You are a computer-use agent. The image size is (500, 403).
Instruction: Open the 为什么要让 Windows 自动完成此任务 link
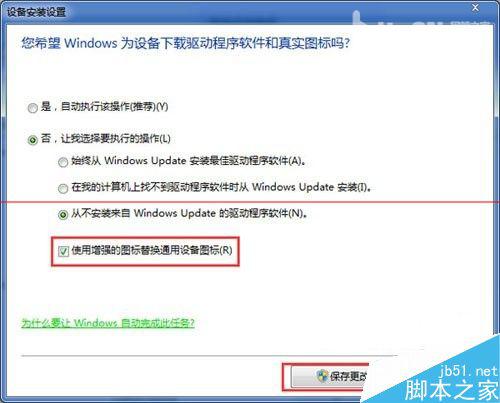108,323
